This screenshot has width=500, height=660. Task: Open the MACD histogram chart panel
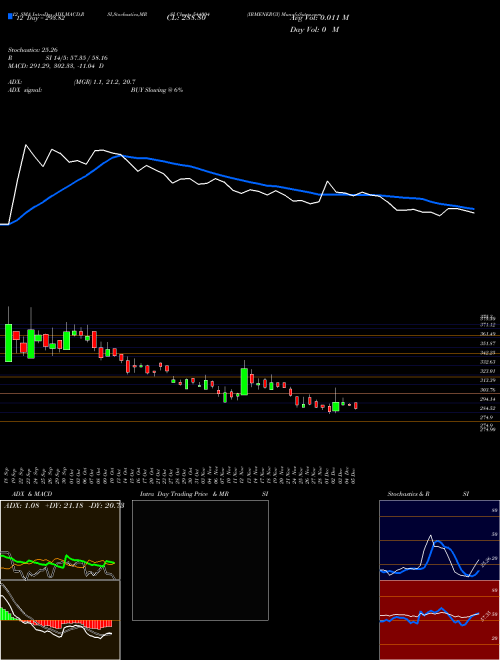pos(60,620)
